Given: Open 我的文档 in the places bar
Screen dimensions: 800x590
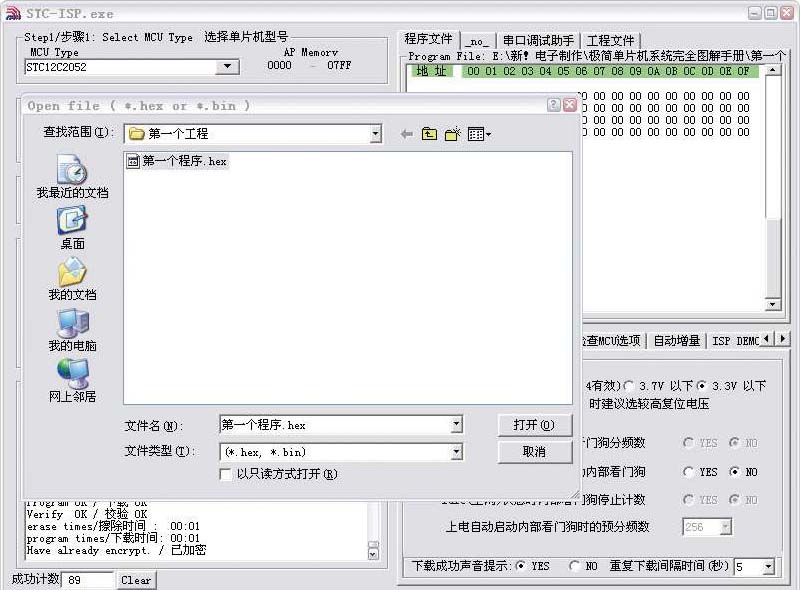Looking at the screenshot, I should tap(72, 279).
